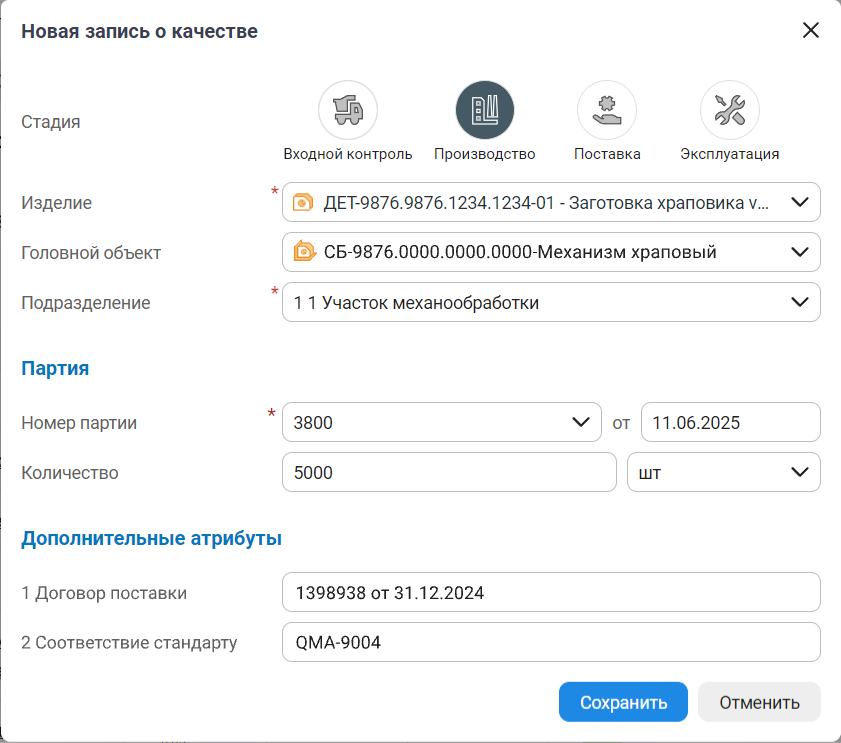This screenshot has width=841, height=743.
Task: Expand the Подразделение dropdown
Action: [800, 302]
